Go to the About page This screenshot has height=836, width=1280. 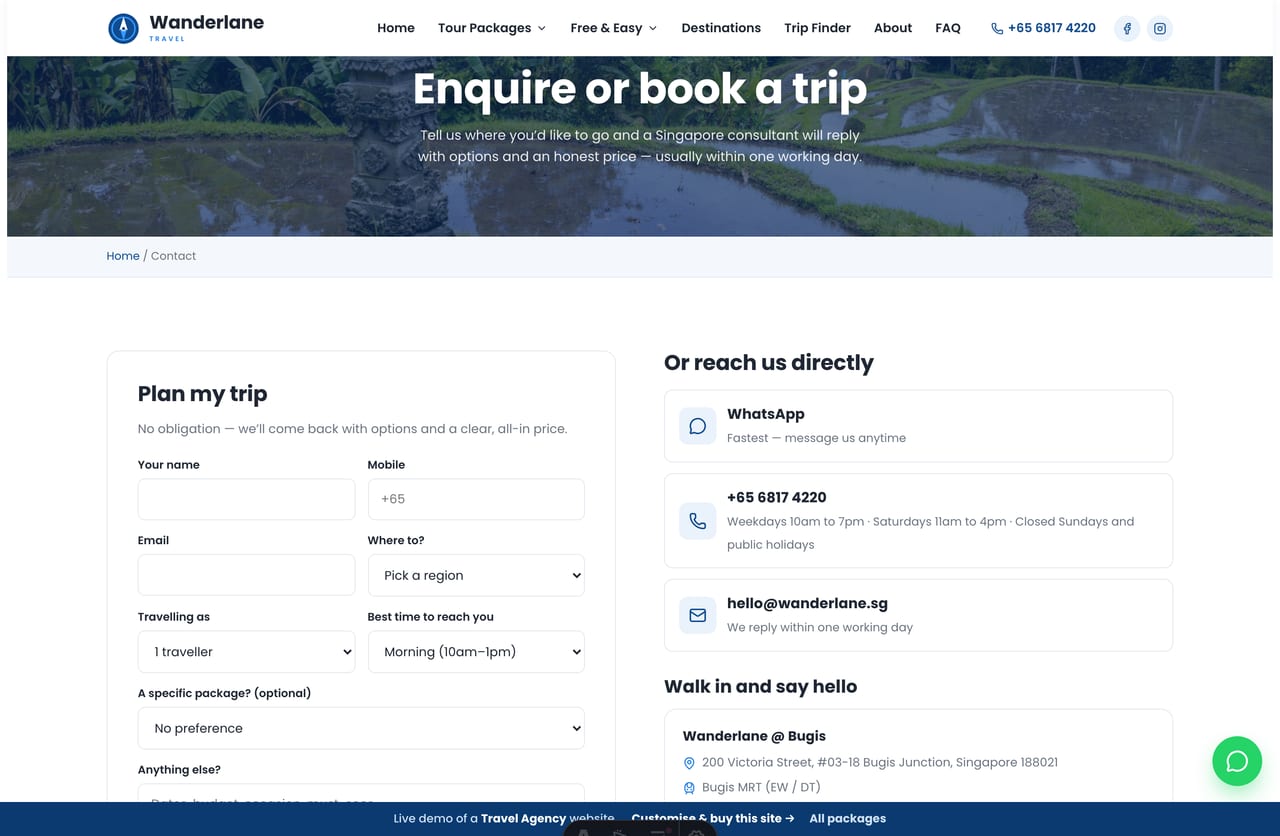click(893, 28)
